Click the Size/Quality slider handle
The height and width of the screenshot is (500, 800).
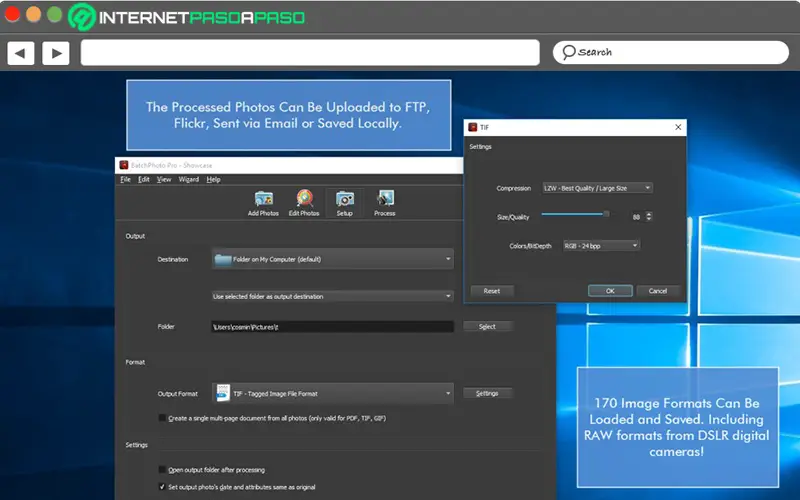606,214
